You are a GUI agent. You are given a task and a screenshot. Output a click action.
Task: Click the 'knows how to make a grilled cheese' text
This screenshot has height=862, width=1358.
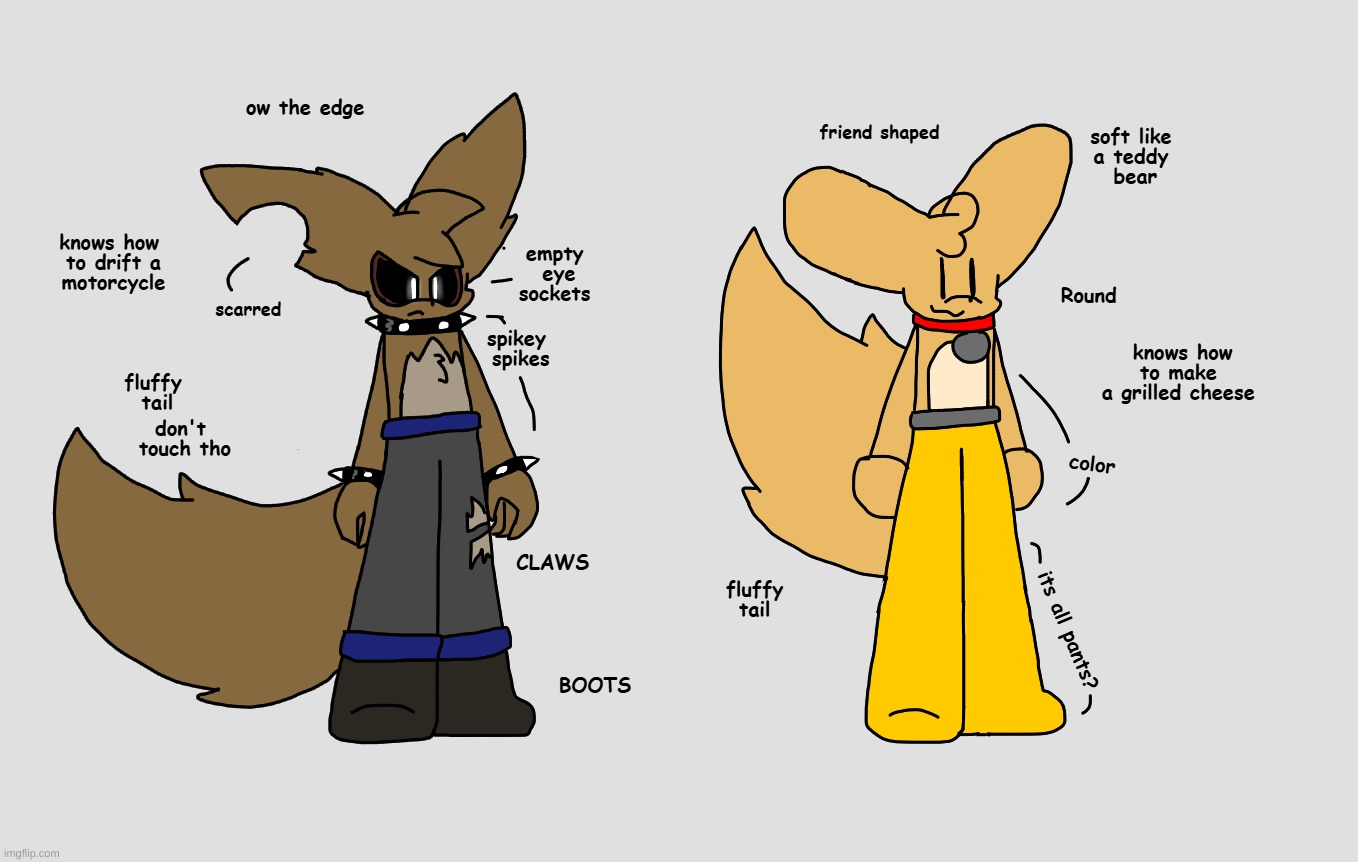coord(1178,373)
